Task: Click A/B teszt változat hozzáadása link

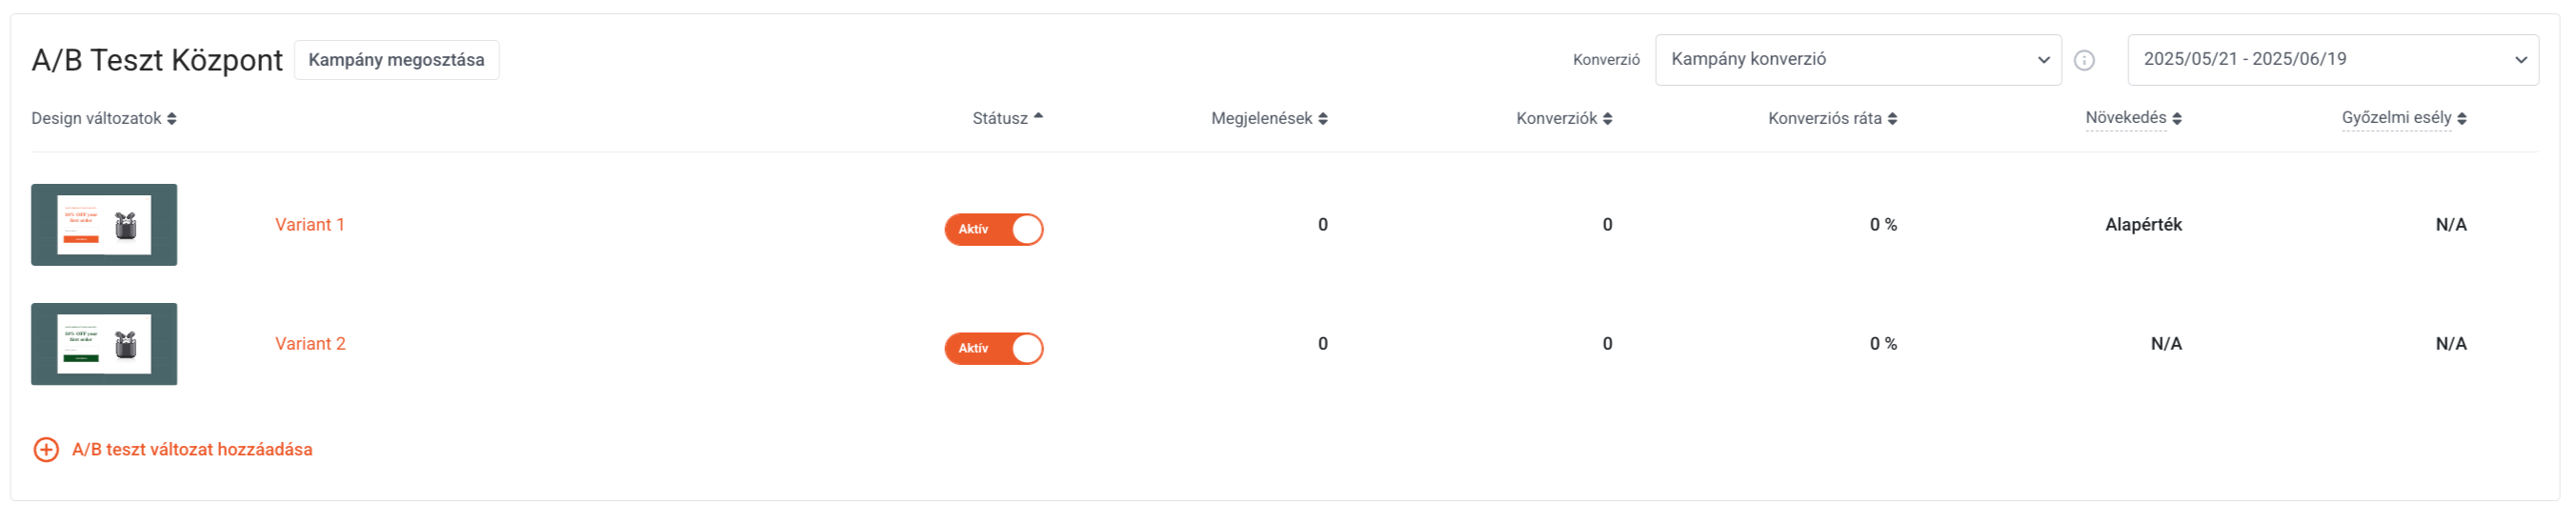Action: [192, 450]
